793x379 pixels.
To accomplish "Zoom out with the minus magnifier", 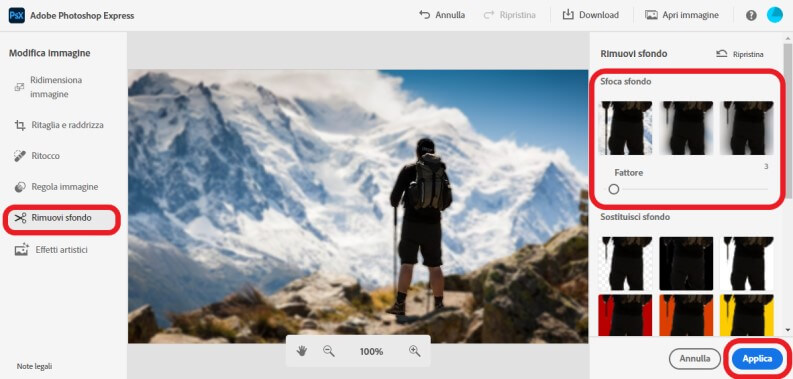I will click(x=329, y=351).
